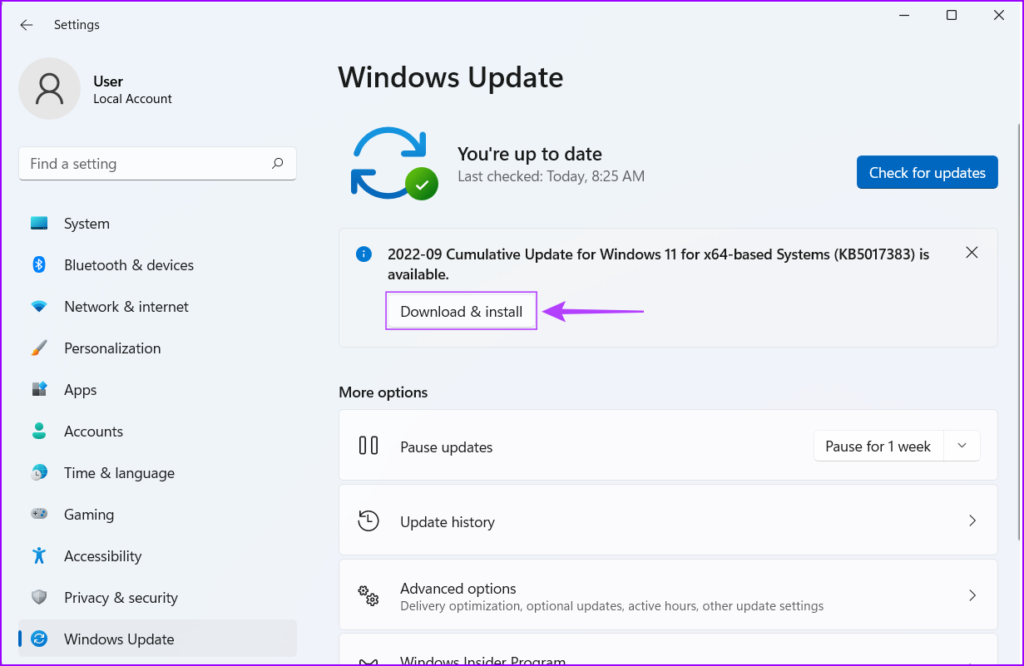Image resolution: width=1024 pixels, height=666 pixels.
Task: Click the back arrow icon
Action: [26, 25]
